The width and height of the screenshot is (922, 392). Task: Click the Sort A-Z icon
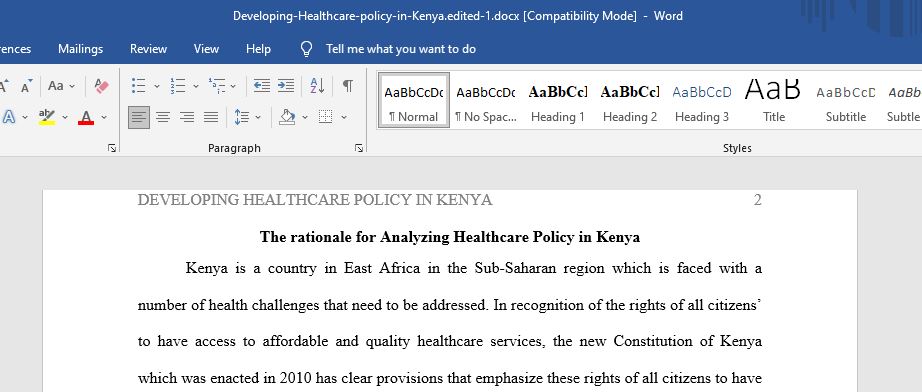tap(317, 86)
